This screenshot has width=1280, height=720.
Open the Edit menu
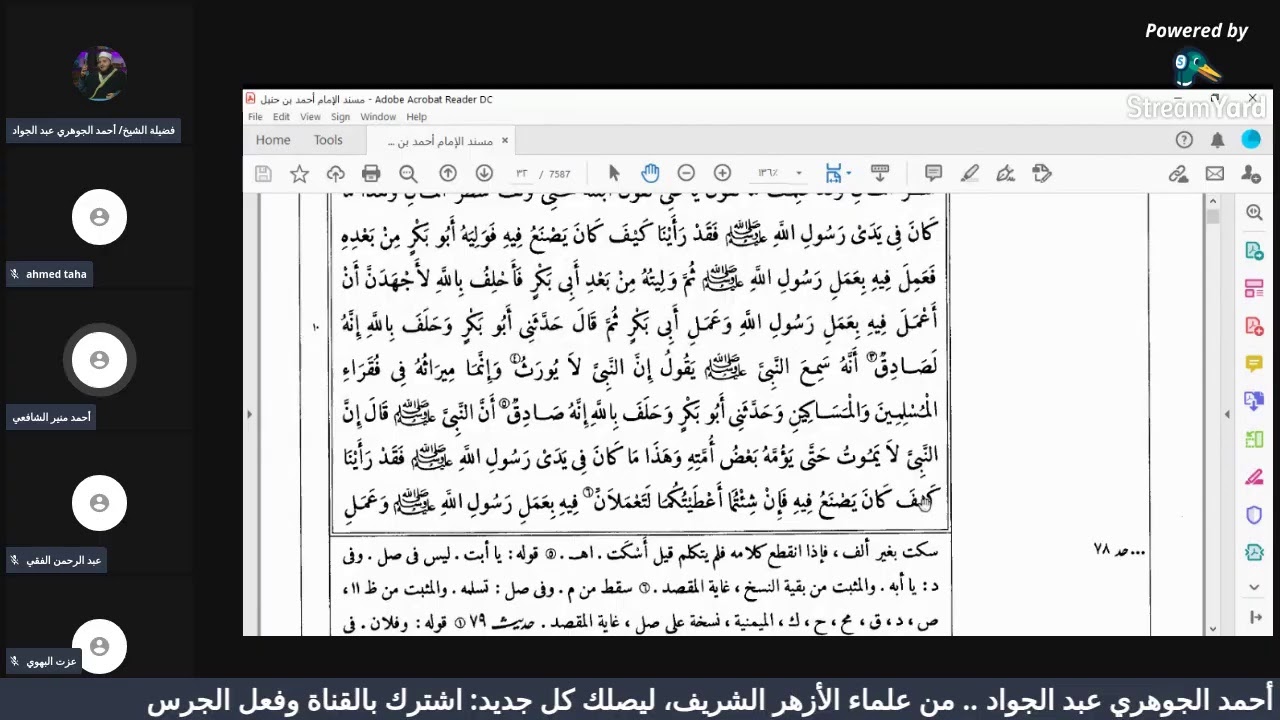282,117
